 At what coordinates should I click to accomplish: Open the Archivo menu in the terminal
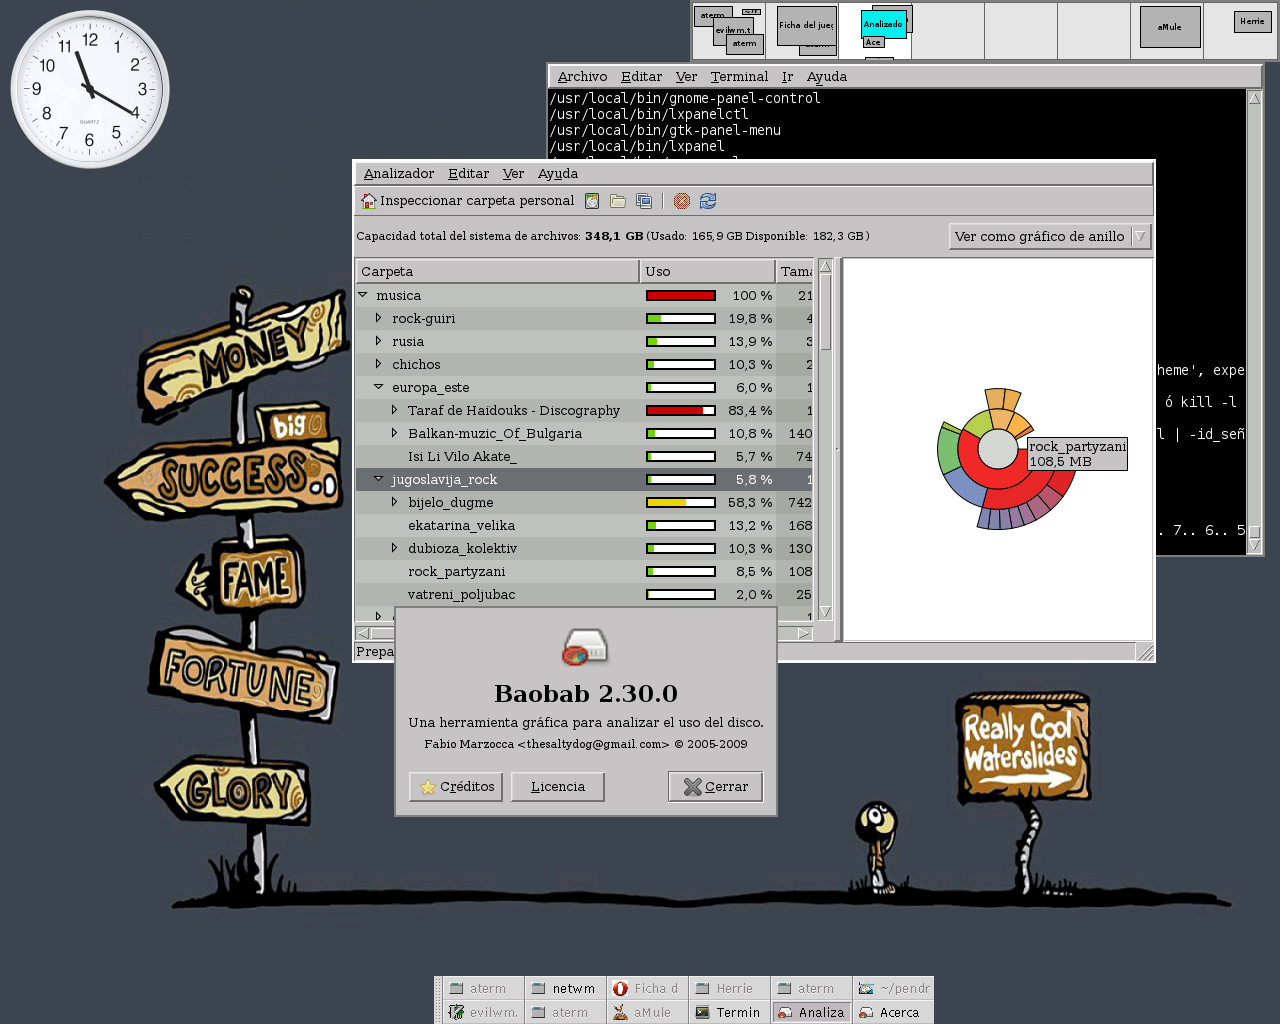tap(582, 77)
